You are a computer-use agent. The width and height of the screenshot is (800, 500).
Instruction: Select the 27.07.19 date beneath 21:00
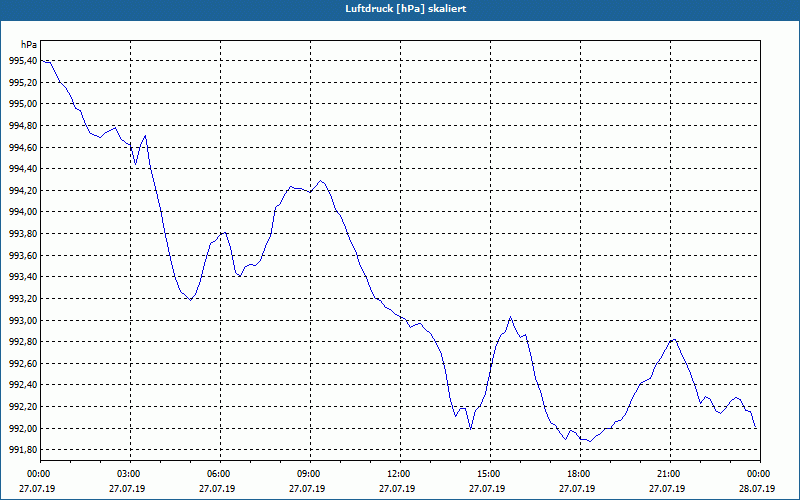[667, 489]
